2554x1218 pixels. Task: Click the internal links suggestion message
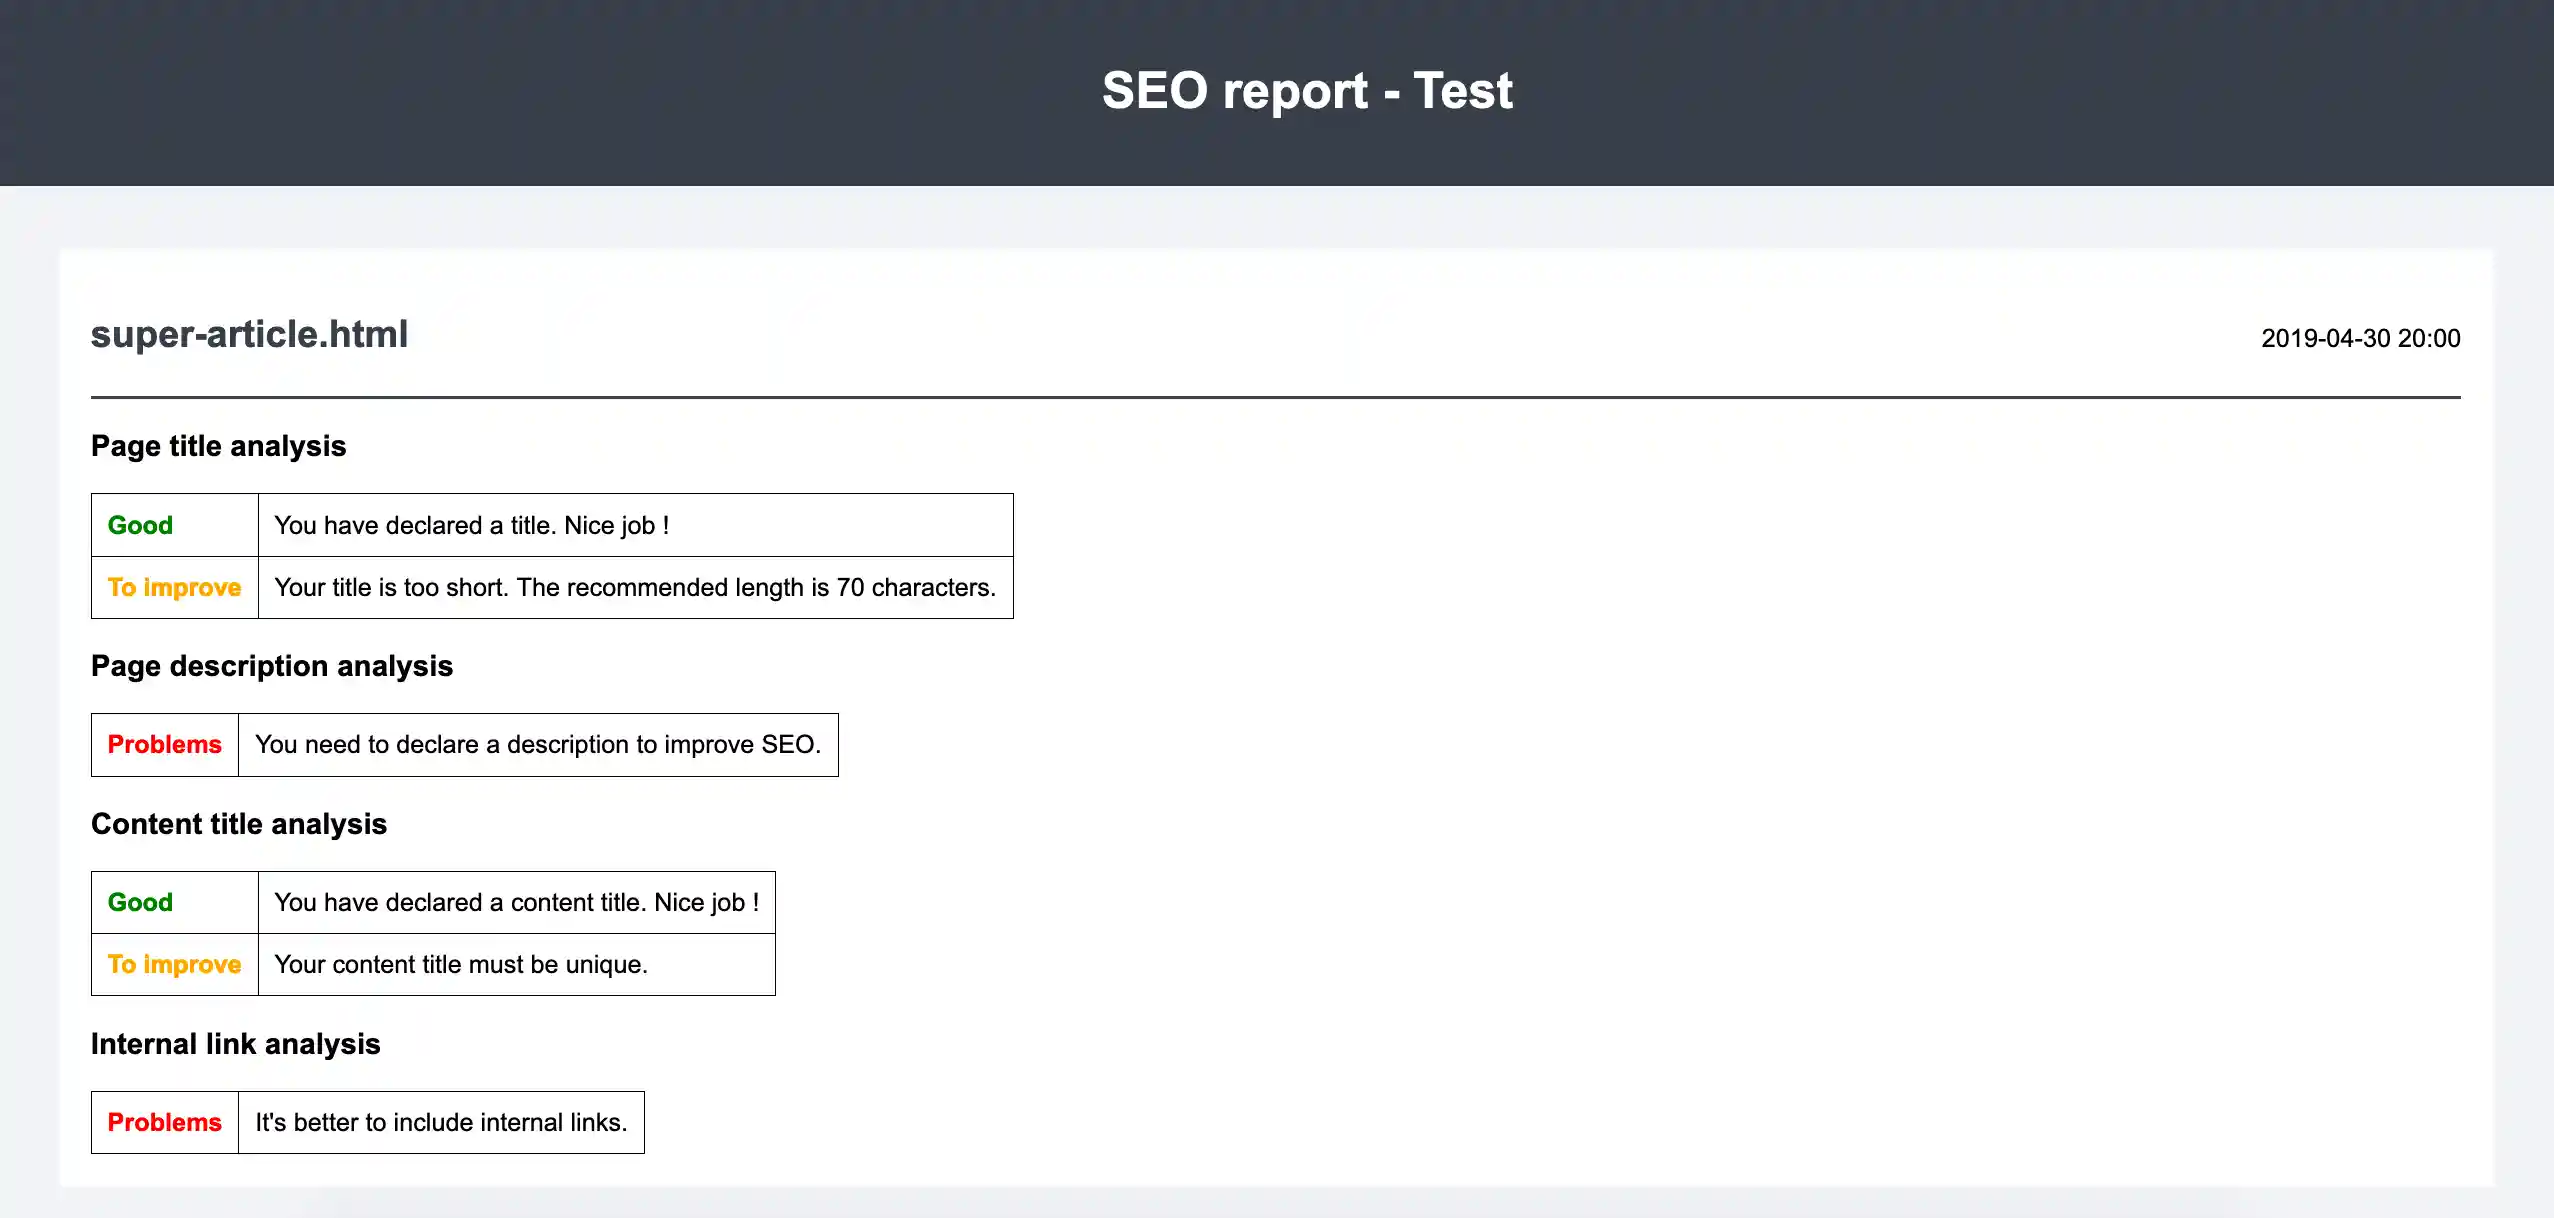[440, 1122]
